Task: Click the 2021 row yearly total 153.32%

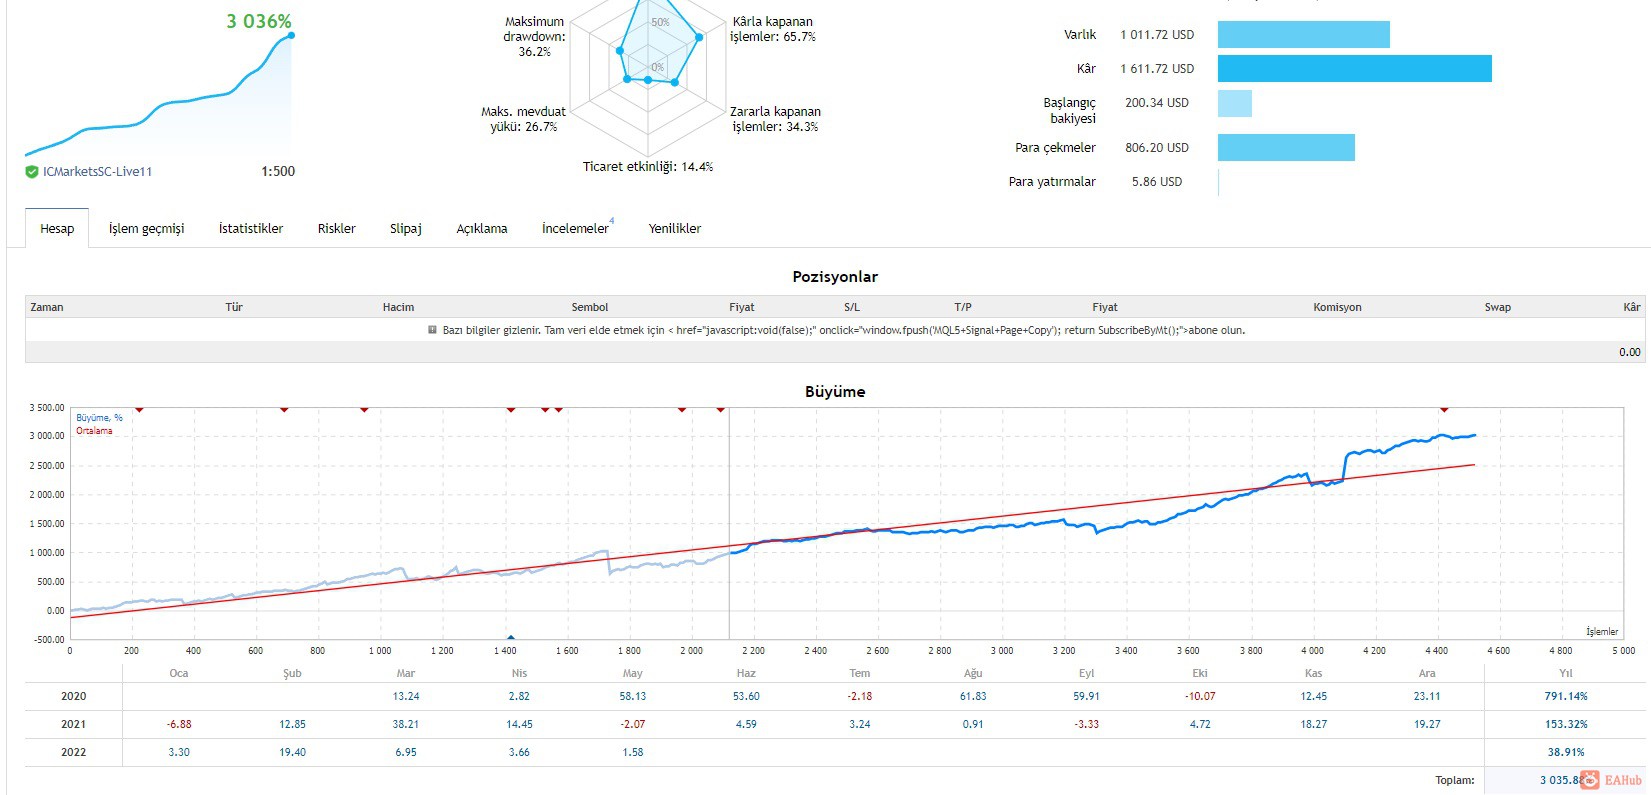Action: (x=1566, y=724)
